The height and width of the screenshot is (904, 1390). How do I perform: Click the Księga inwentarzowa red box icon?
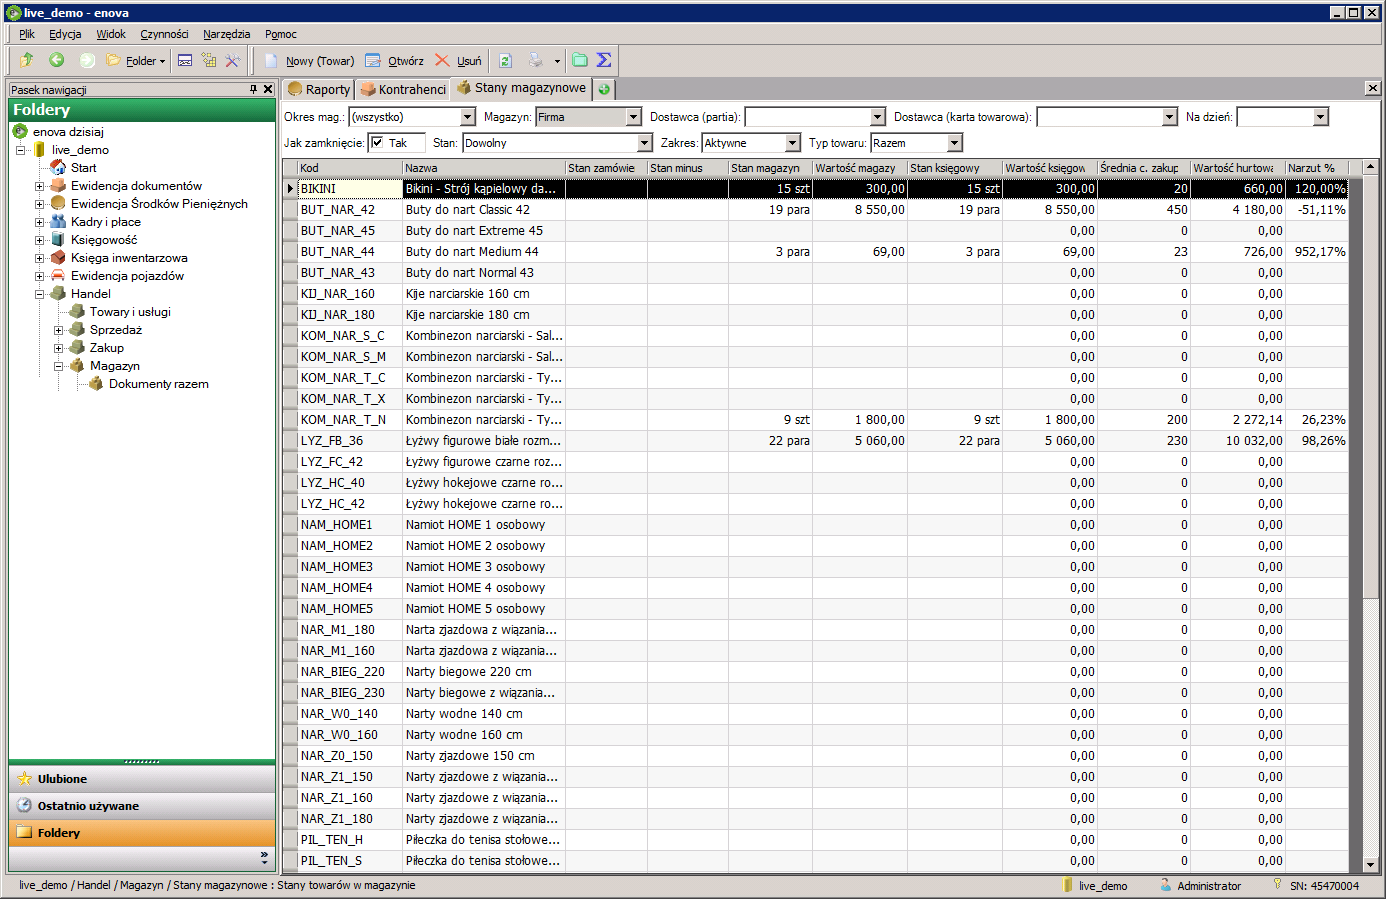click(59, 258)
